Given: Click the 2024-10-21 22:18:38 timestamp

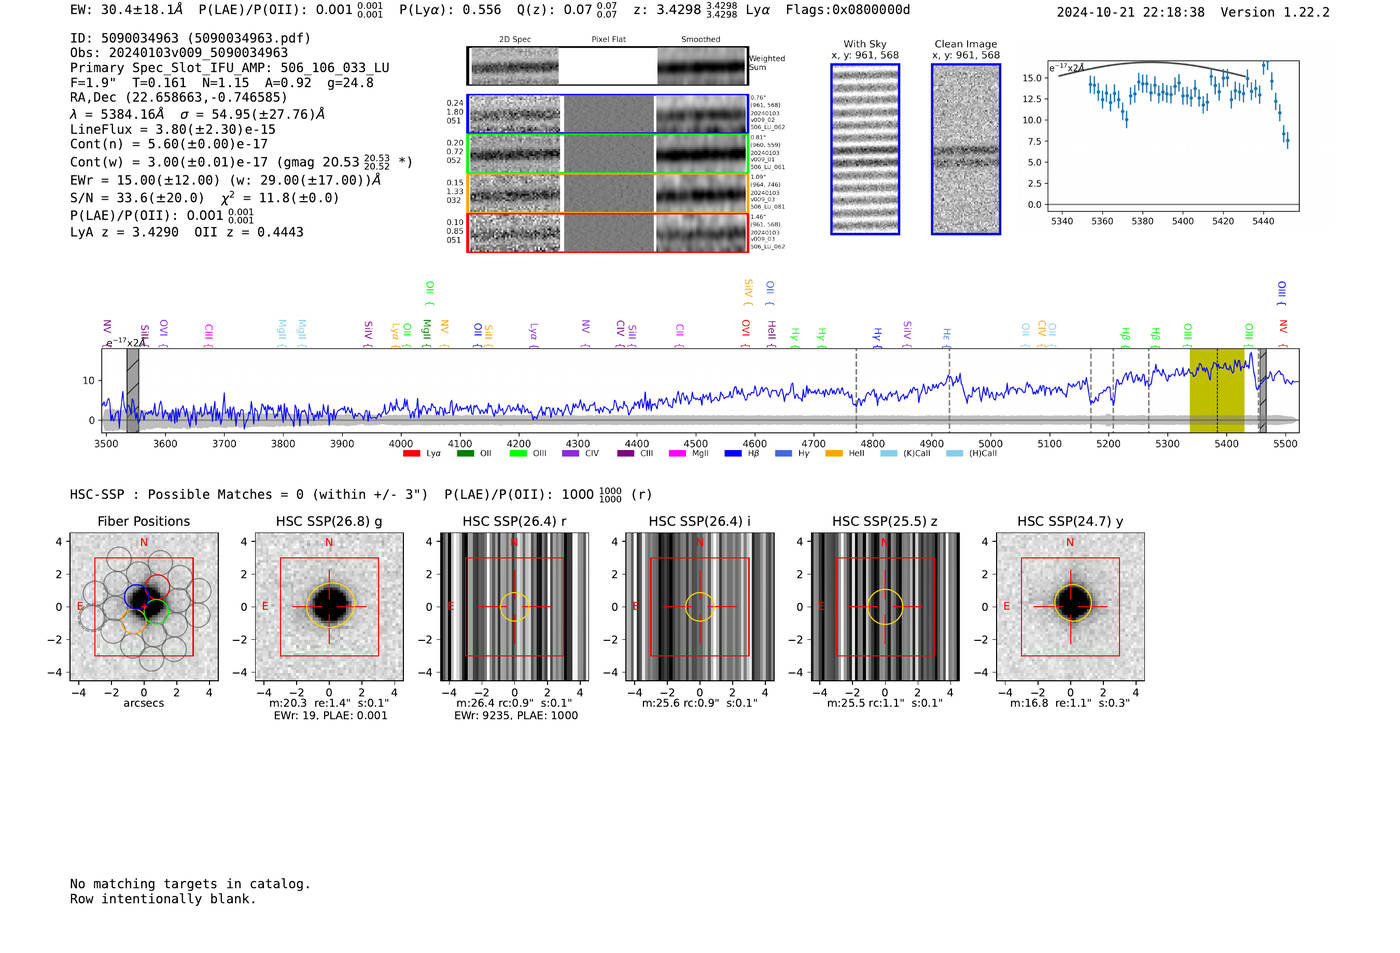Looking at the screenshot, I should pyautogui.click(x=1131, y=12).
